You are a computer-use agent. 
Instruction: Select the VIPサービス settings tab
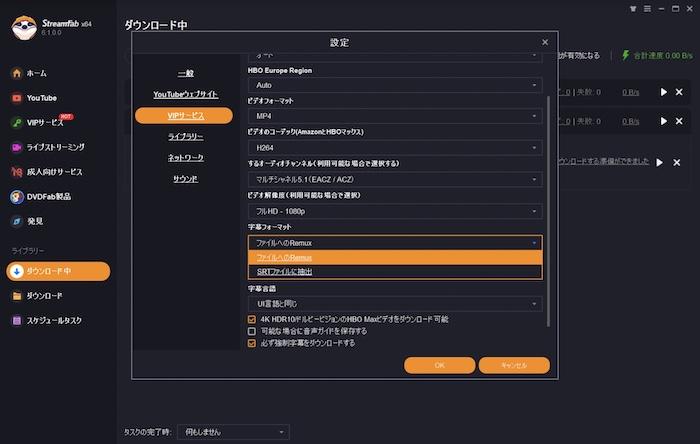tap(184, 116)
